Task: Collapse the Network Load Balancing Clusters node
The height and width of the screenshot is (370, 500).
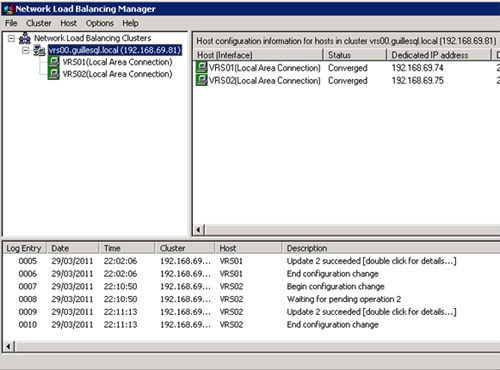Action: (x=11, y=38)
